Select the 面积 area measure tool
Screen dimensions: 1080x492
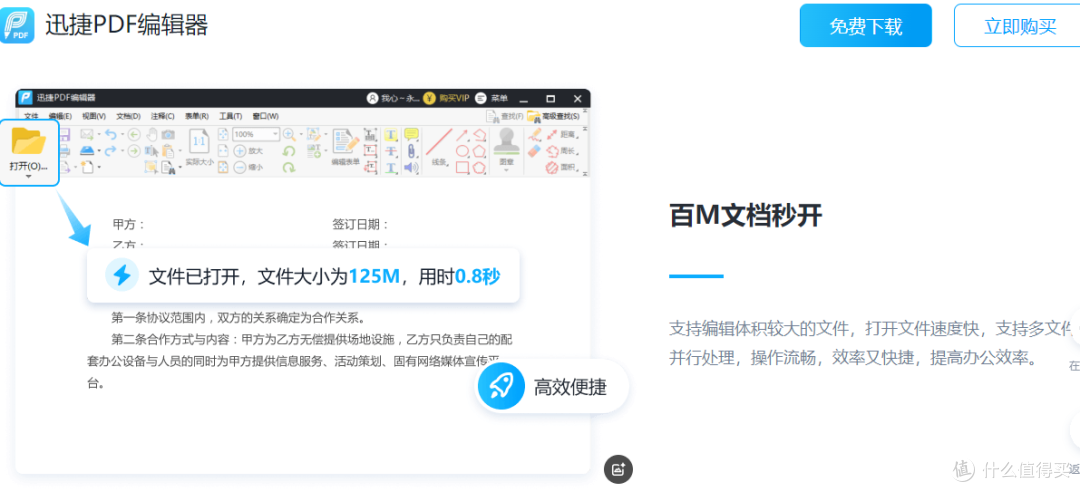pos(561,167)
